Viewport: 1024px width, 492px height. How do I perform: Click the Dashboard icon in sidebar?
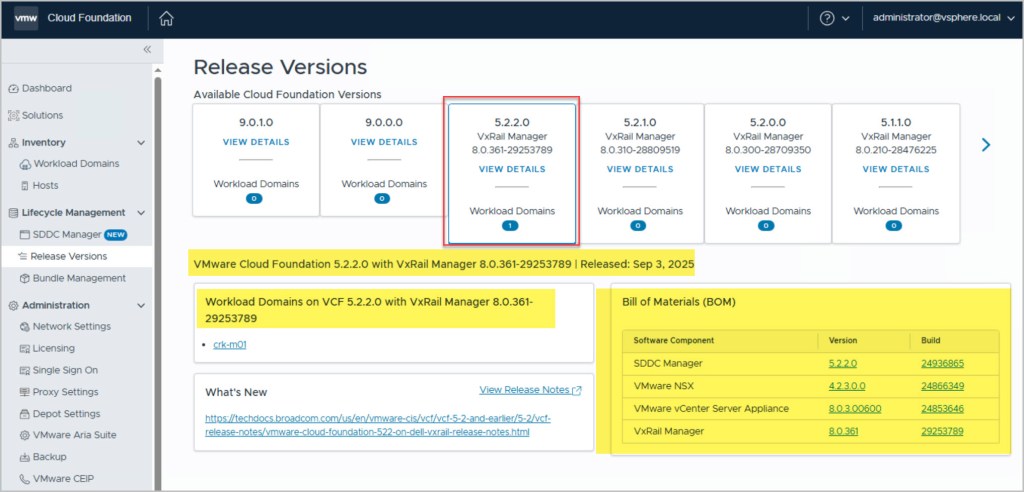point(13,89)
